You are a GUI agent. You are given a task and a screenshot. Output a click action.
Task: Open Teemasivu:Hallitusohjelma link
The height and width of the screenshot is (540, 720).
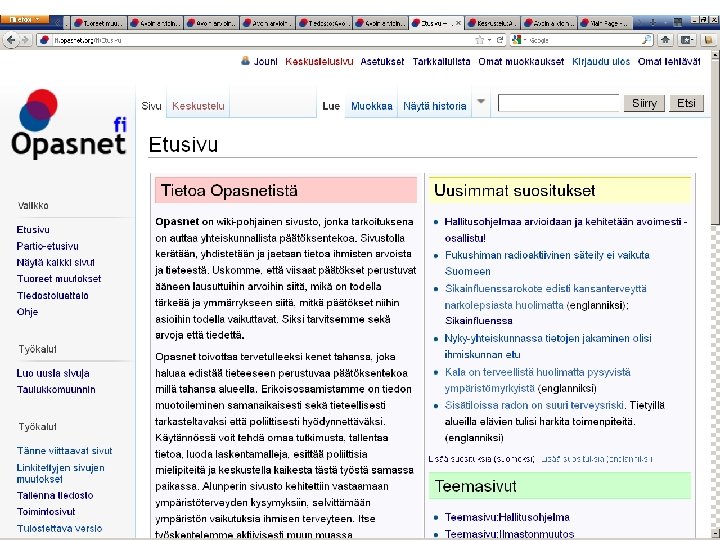pyautogui.click(x=507, y=518)
